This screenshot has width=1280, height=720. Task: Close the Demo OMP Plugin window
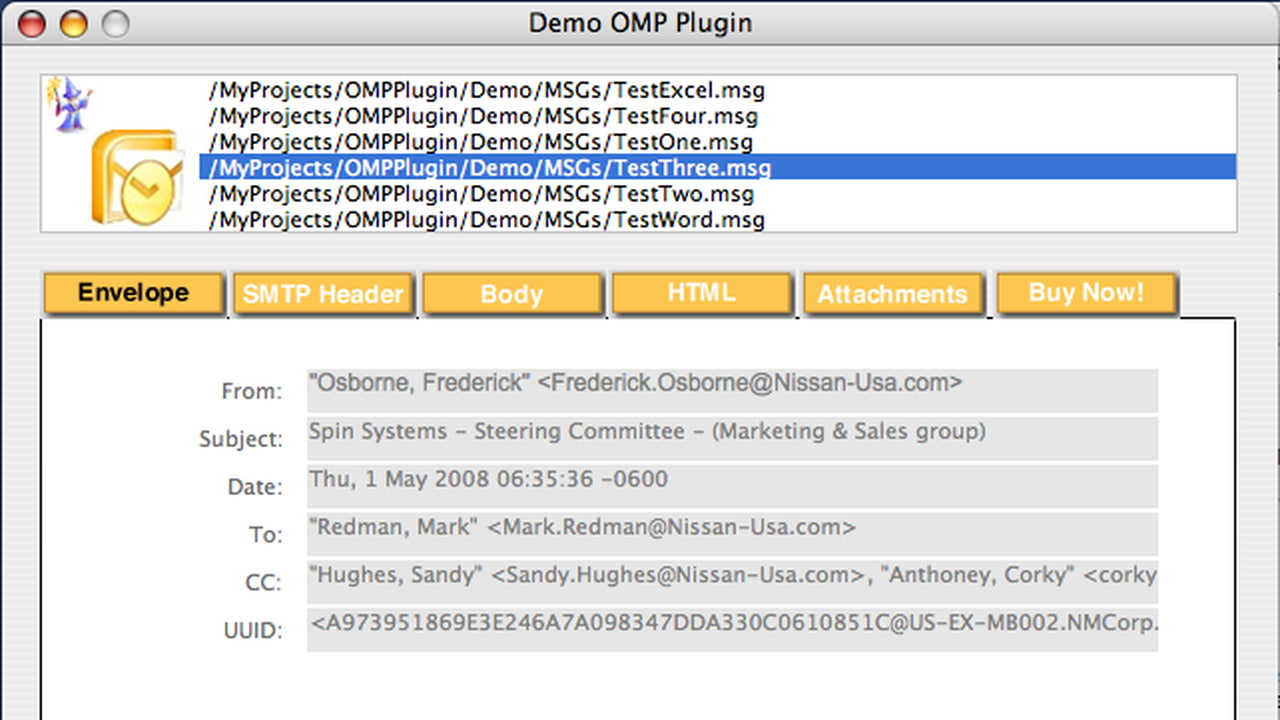pos(32,23)
